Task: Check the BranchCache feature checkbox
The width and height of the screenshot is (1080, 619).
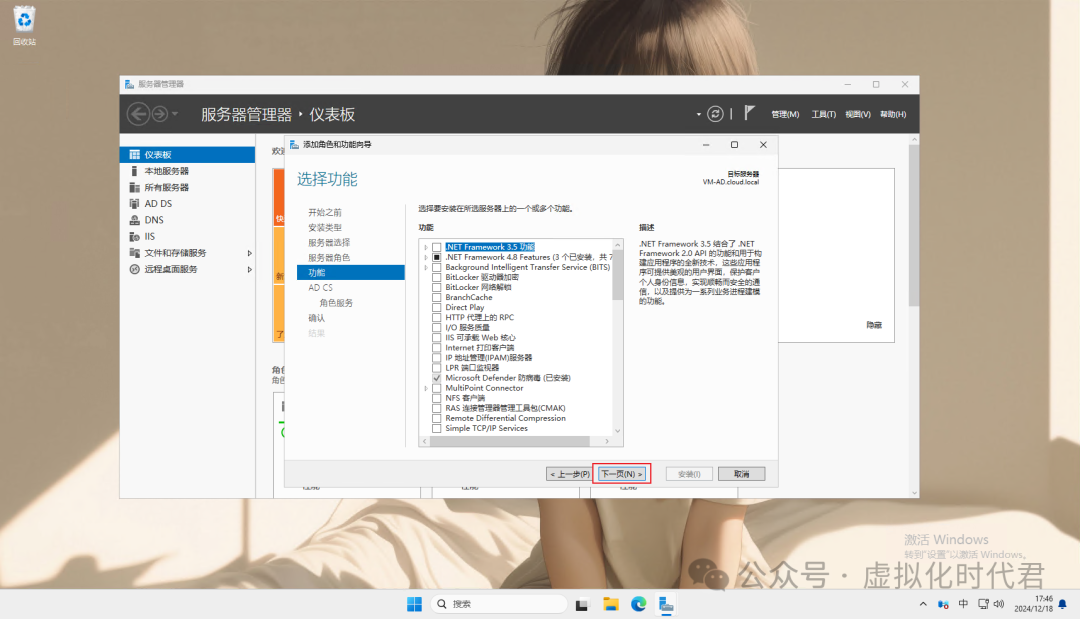Action: pyautogui.click(x=437, y=297)
